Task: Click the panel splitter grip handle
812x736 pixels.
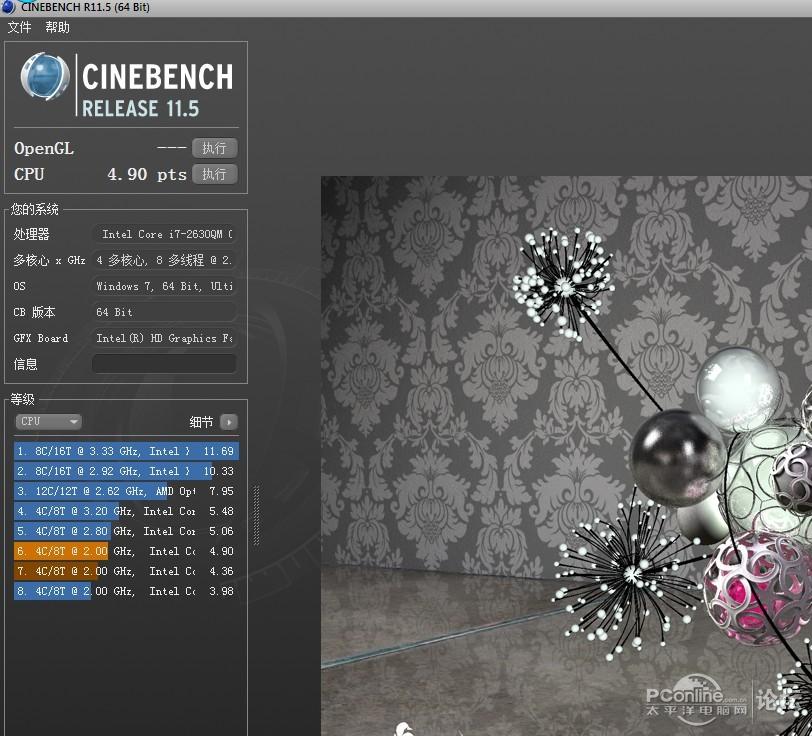Action: pos(256,515)
